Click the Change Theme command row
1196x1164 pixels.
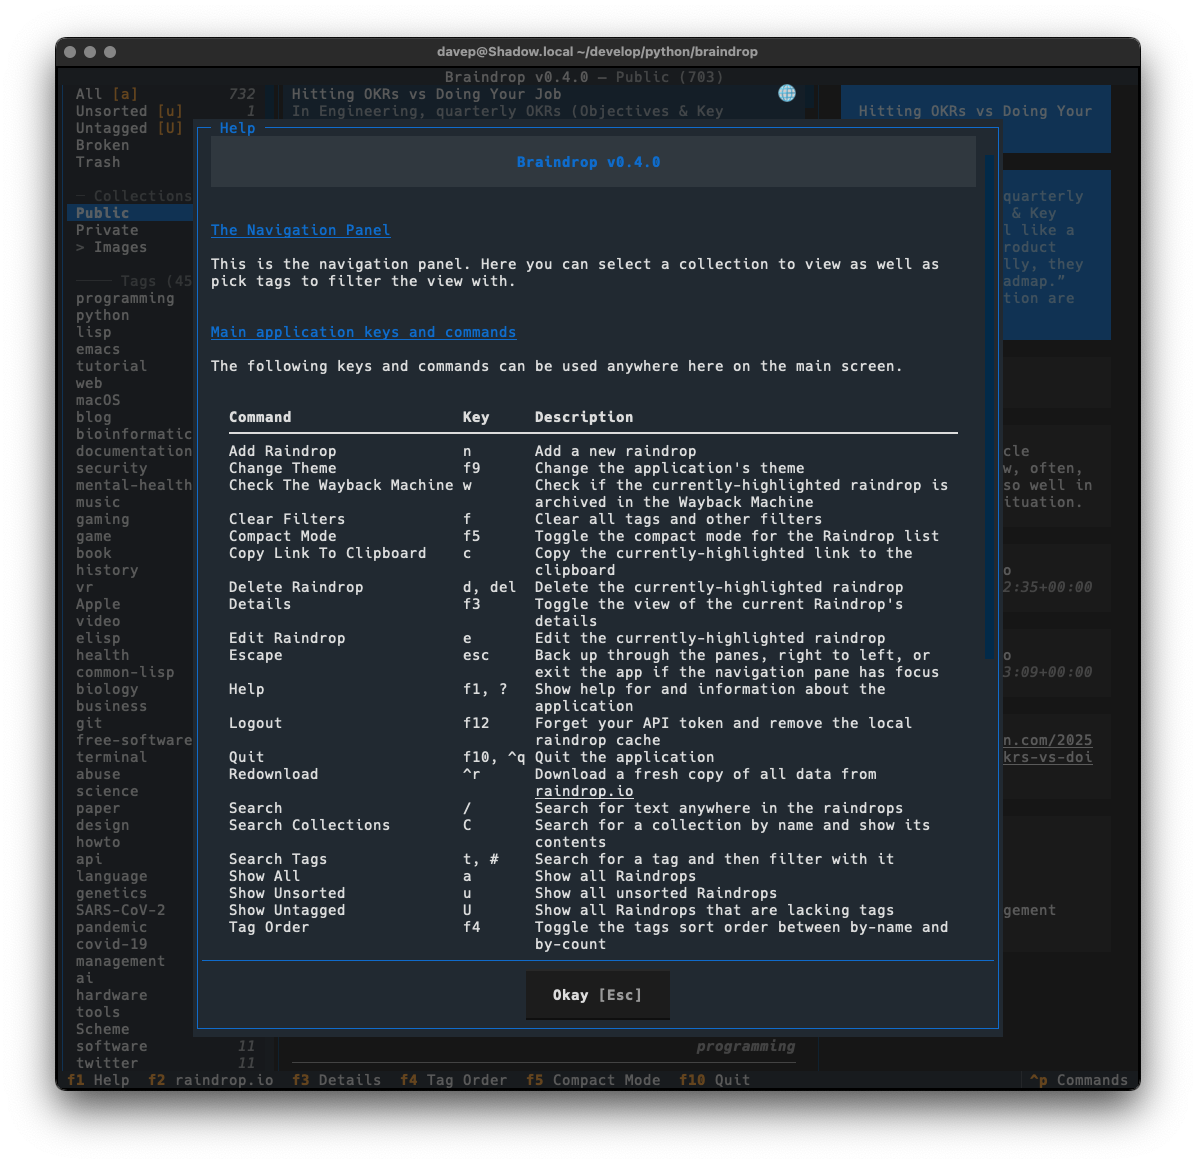click(x=593, y=468)
